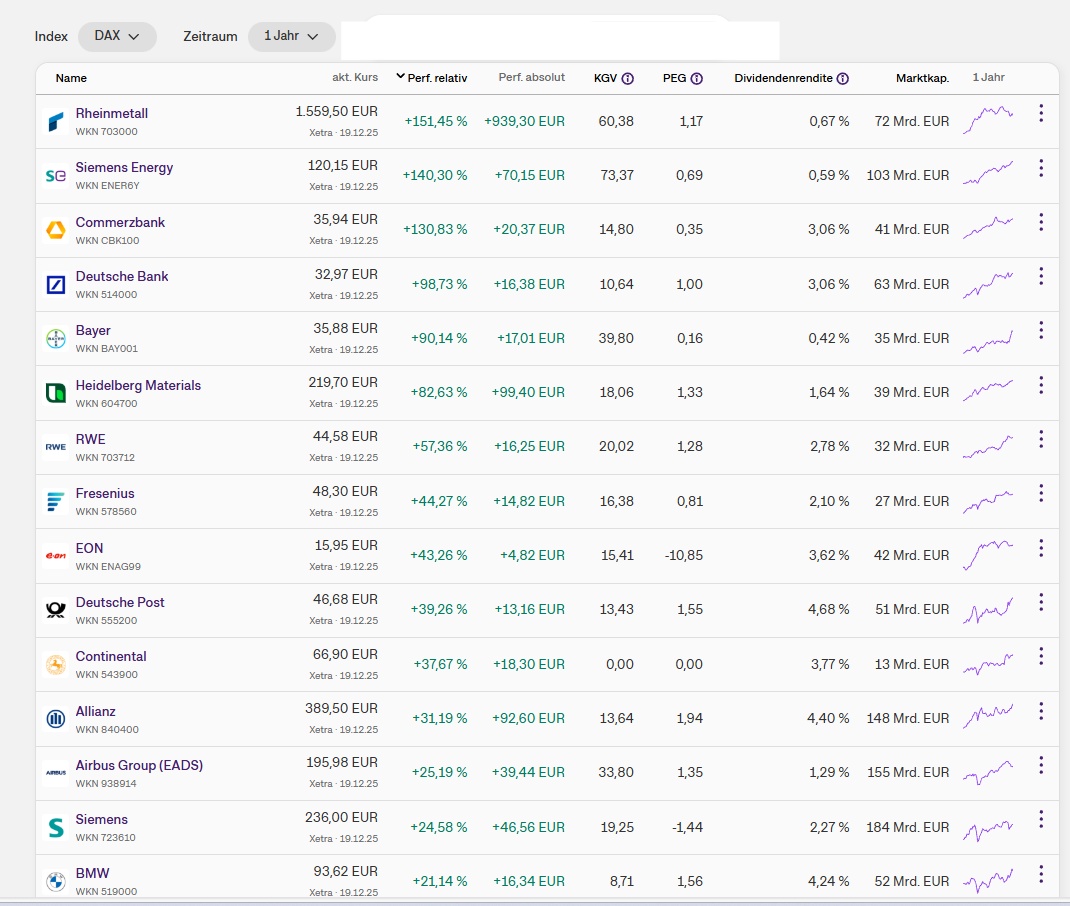Click the info icon next to PEG
The width and height of the screenshot is (1070, 906).
click(x=696, y=78)
